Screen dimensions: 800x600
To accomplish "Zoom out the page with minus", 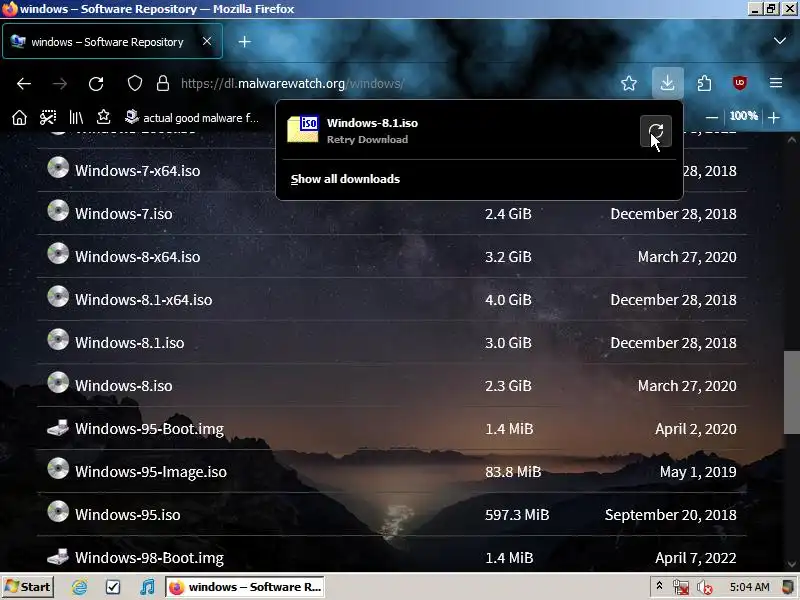I will click(x=712, y=117).
